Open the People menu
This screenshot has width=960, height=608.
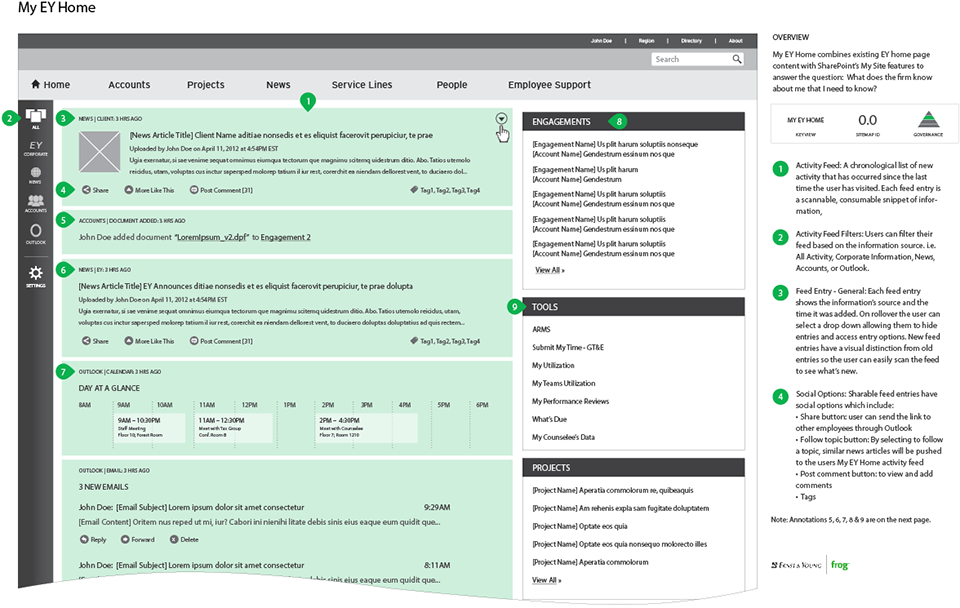coord(452,84)
